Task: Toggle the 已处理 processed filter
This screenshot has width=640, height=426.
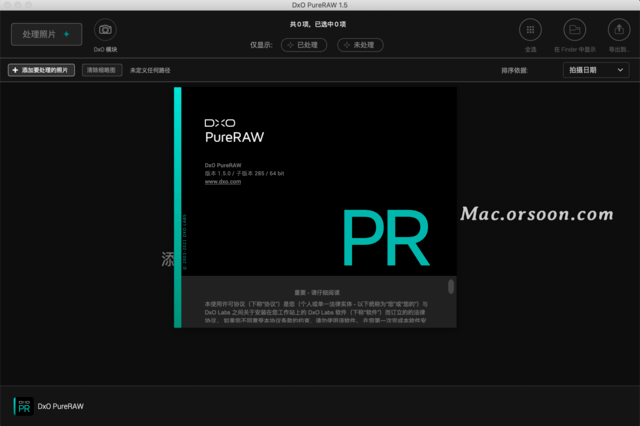Action: point(304,45)
